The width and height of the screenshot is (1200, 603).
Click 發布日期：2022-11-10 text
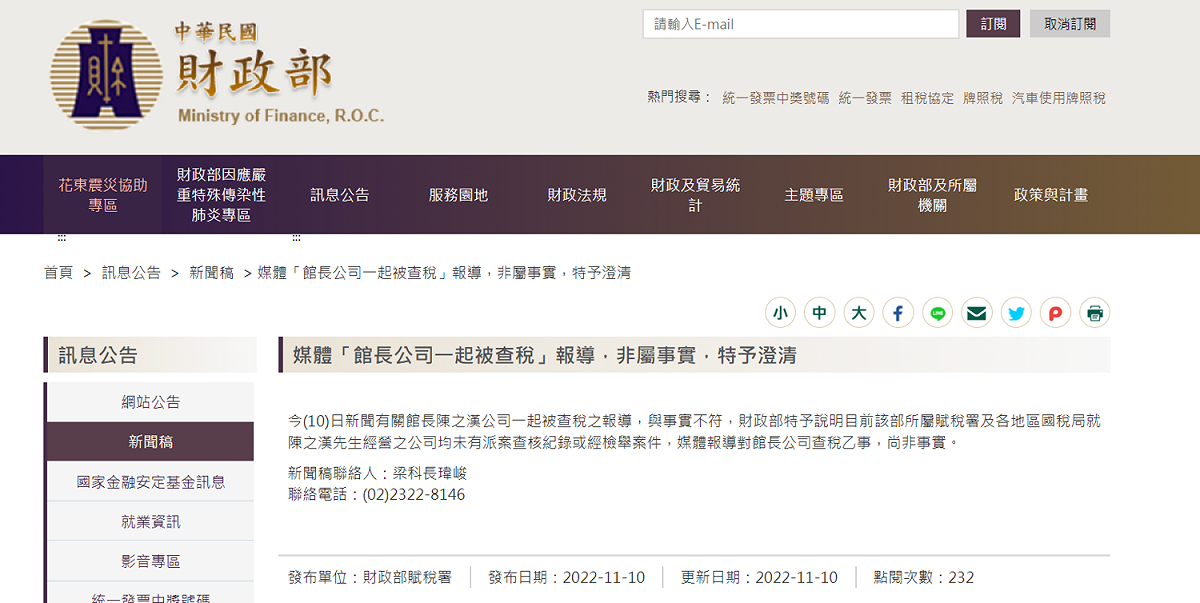(567, 577)
